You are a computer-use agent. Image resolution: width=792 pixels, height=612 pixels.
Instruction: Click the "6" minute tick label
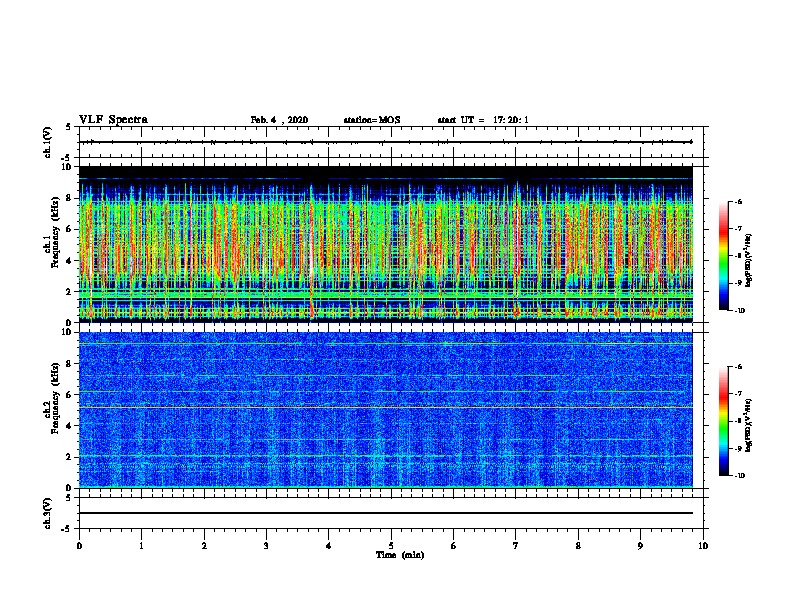point(454,546)
